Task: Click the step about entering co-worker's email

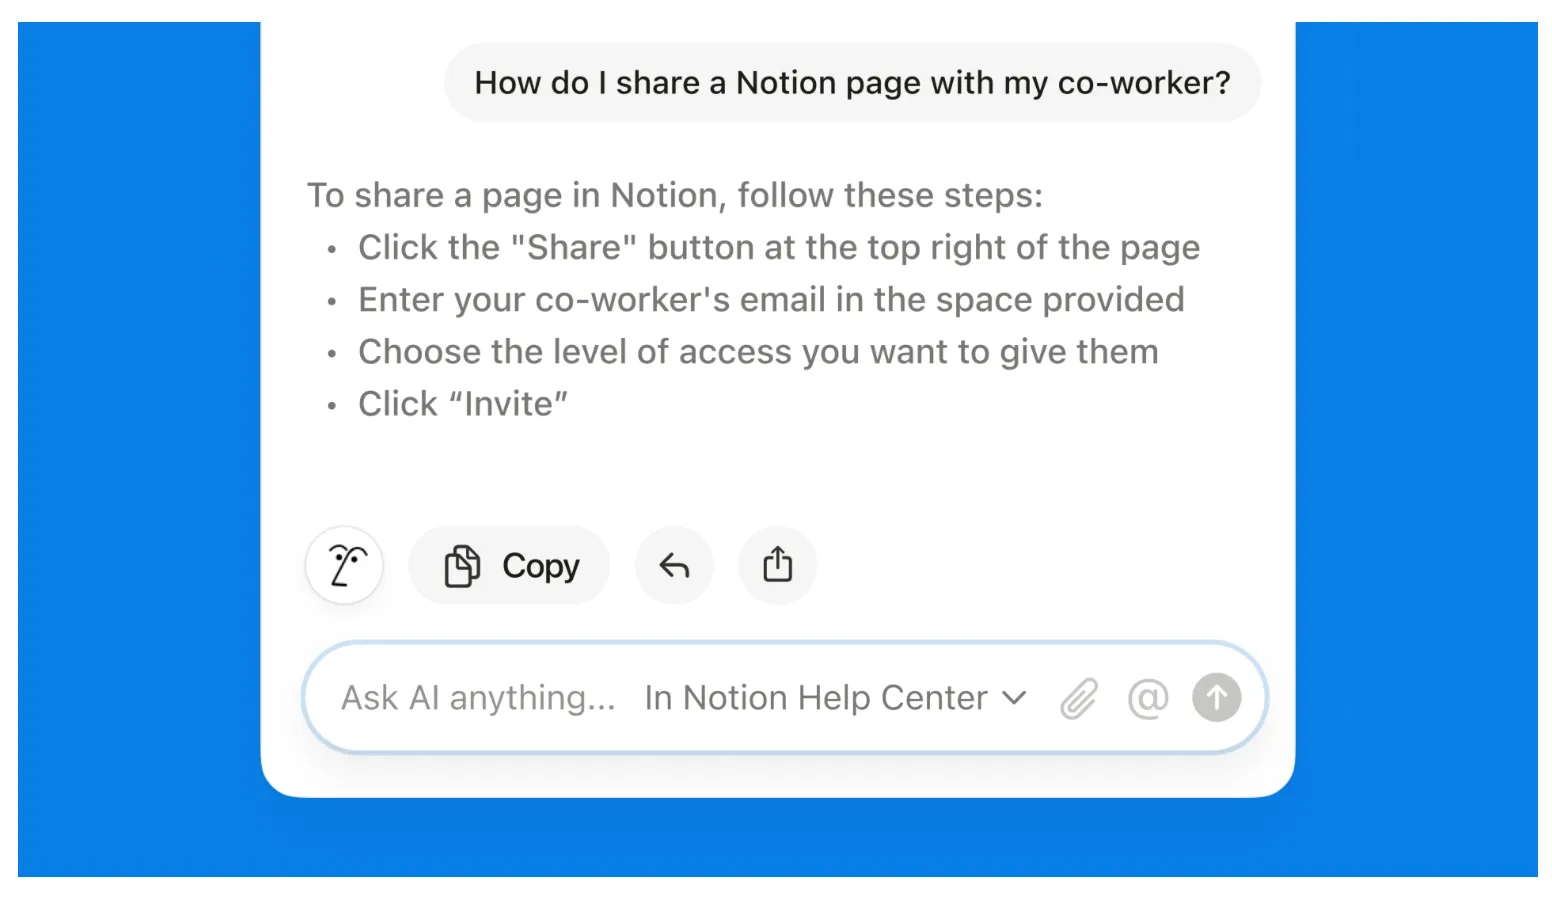Action: [771, 300]
